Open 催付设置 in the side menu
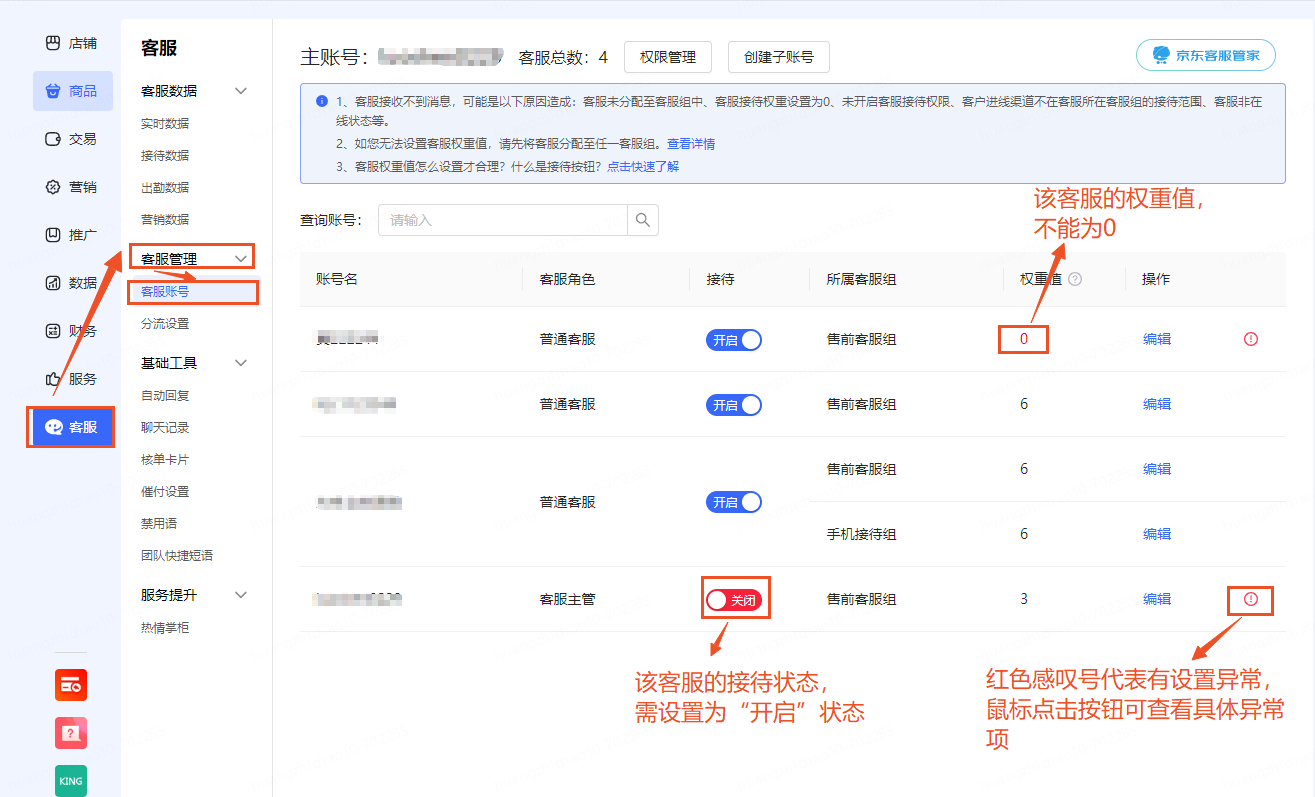1315x797 pixels. click(165, 492)
